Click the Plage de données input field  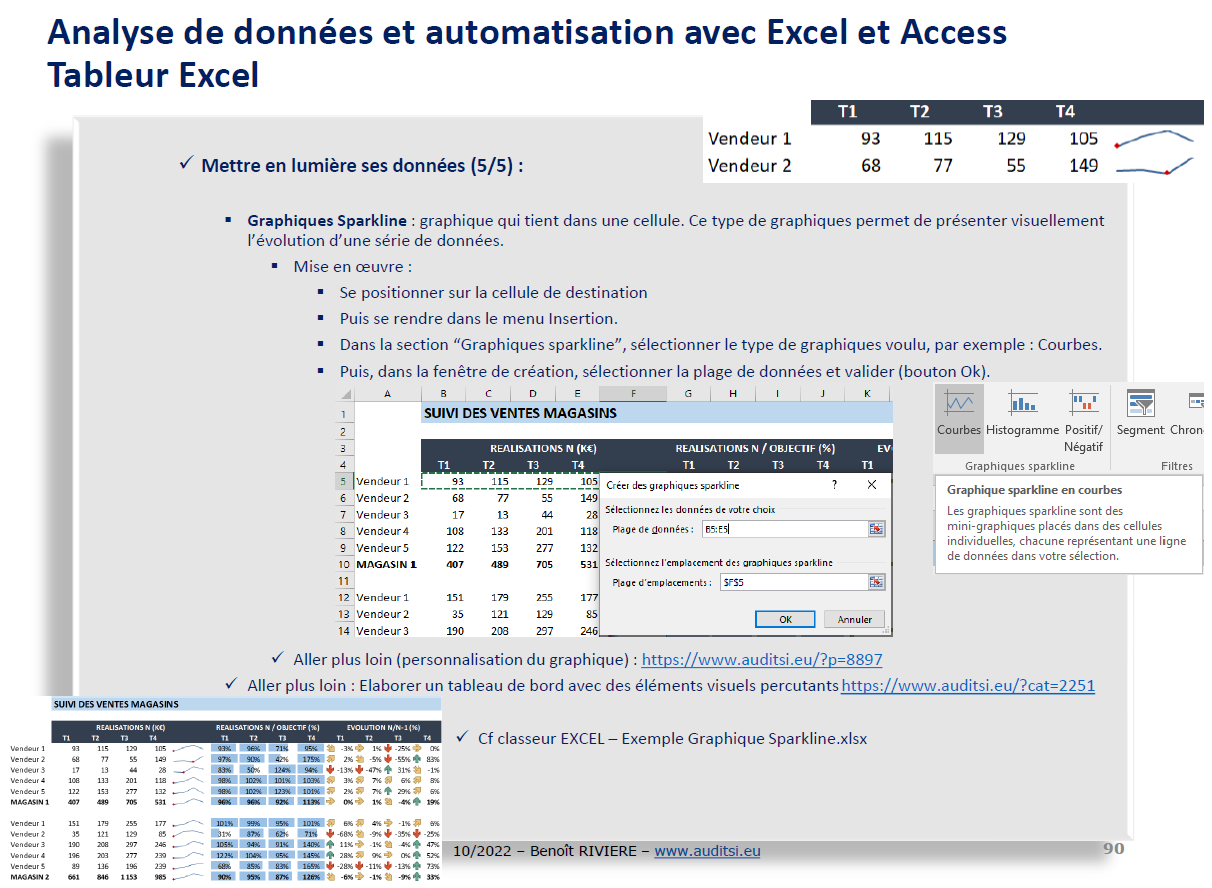pyautogui.click(x=784, y=529)
